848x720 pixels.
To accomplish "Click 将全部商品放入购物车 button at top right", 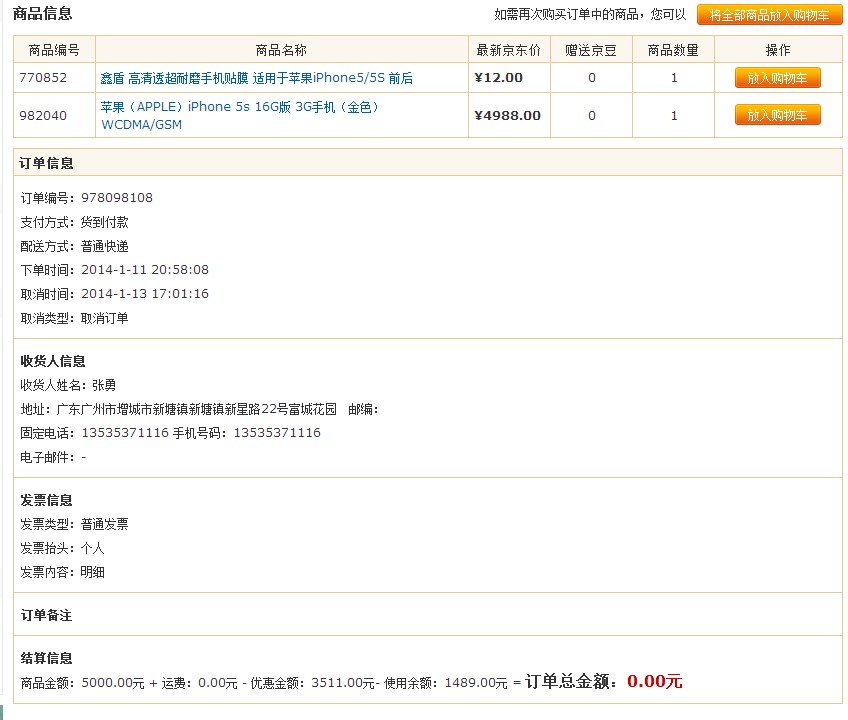I will click(x=778, y=15).
